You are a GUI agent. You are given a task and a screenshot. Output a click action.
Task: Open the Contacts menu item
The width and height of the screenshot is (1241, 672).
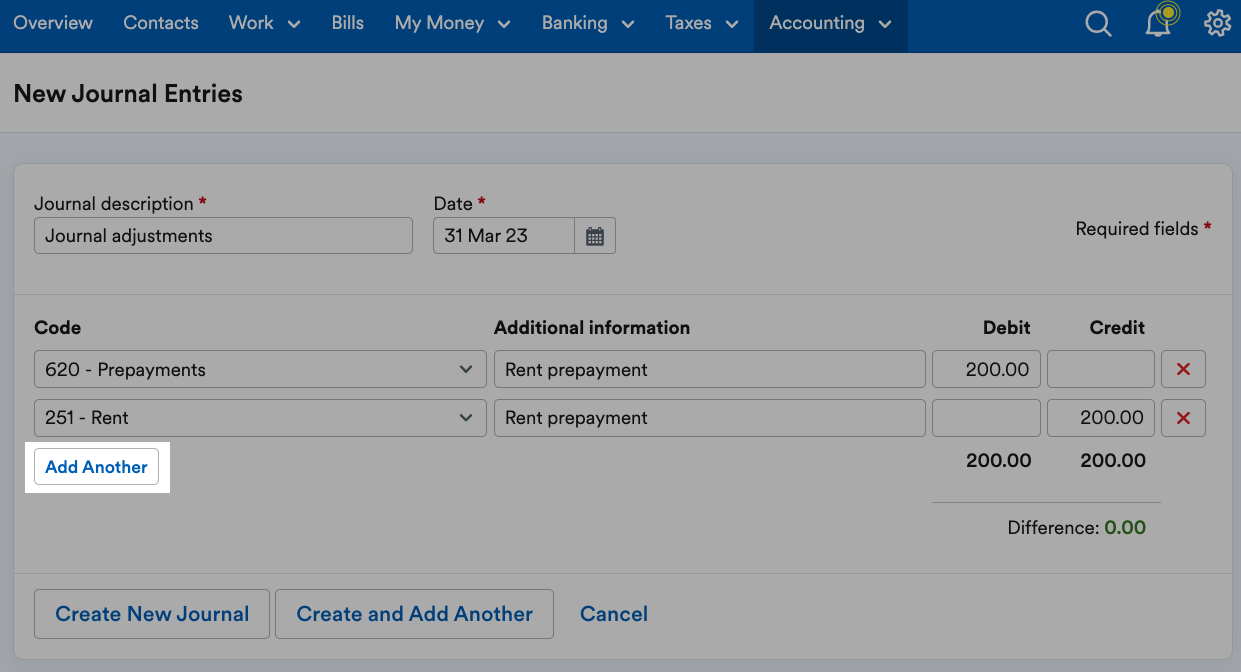pos(160,23)
